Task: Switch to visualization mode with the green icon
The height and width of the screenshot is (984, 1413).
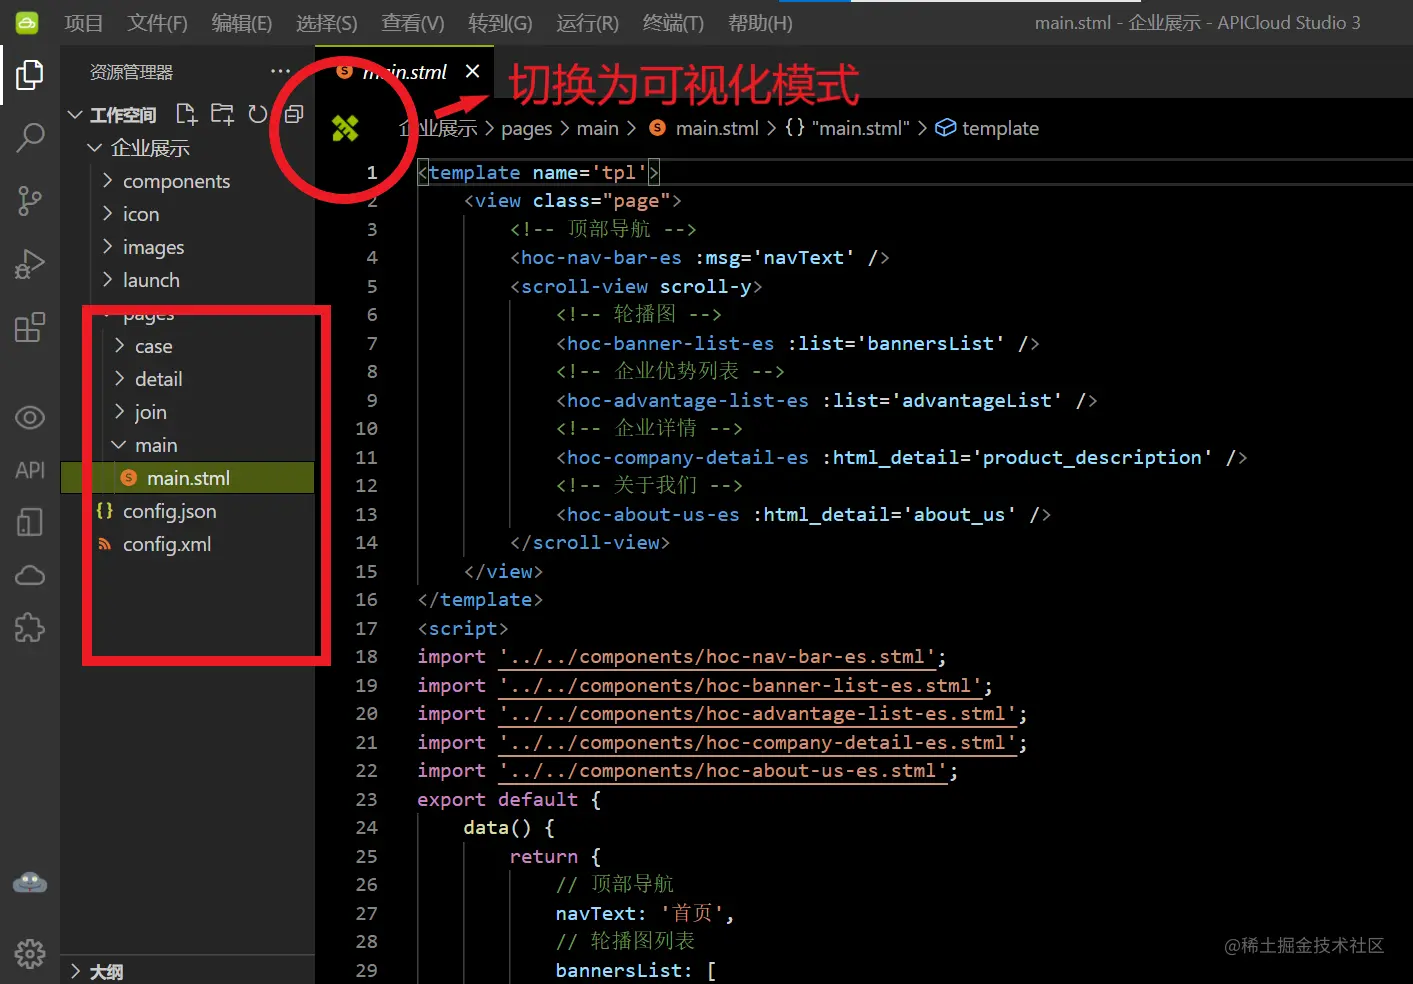Action: coord(345,128)
